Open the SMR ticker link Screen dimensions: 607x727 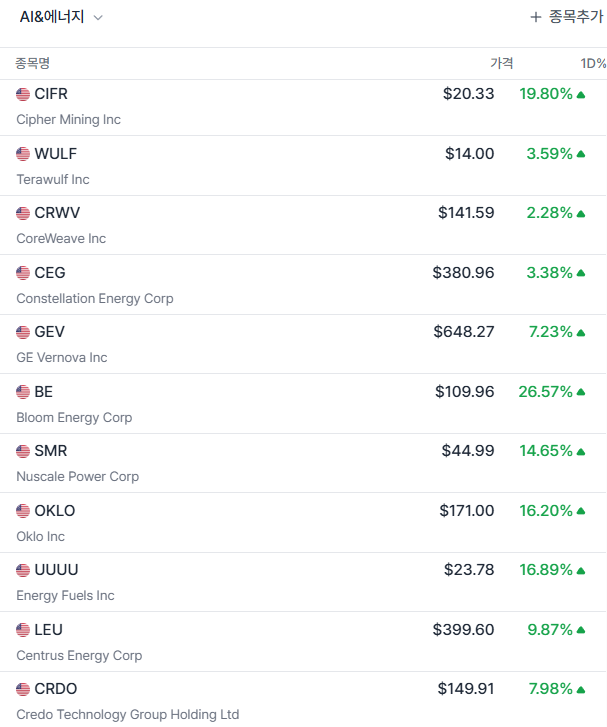click(51, 451)
